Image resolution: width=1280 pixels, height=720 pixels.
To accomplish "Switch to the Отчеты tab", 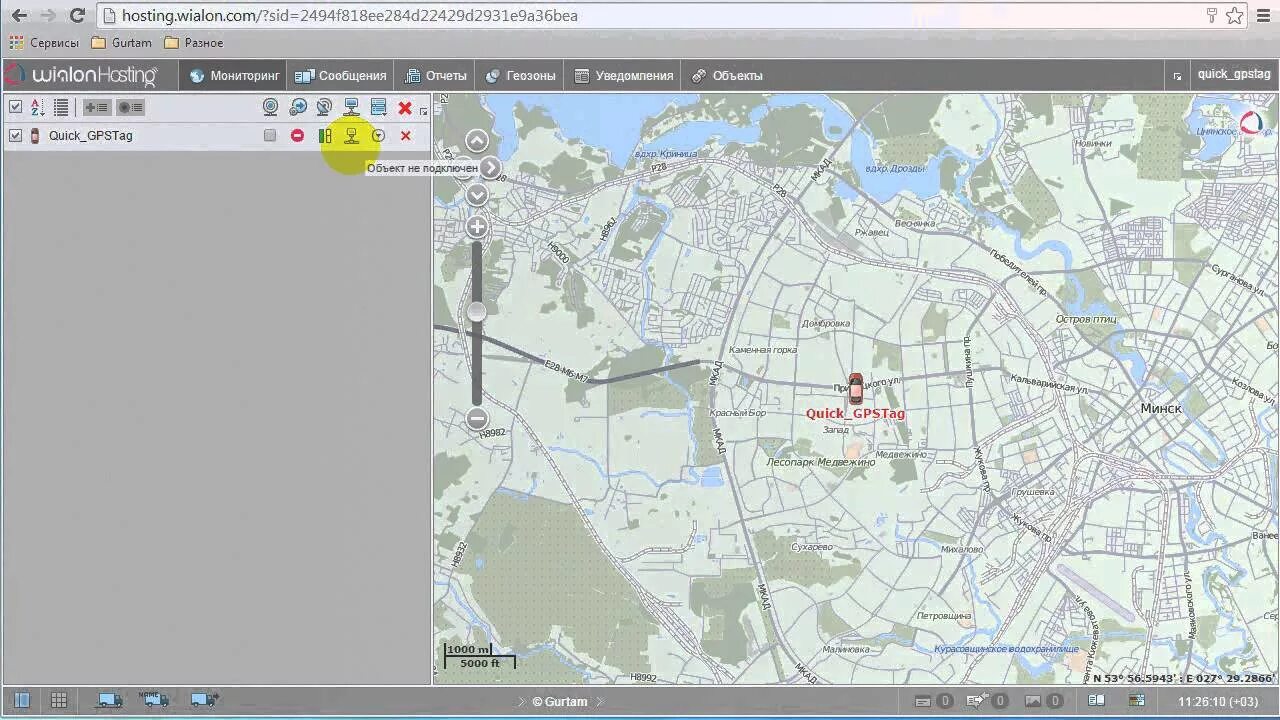I will pyautogui.click(x=436, y=75).
